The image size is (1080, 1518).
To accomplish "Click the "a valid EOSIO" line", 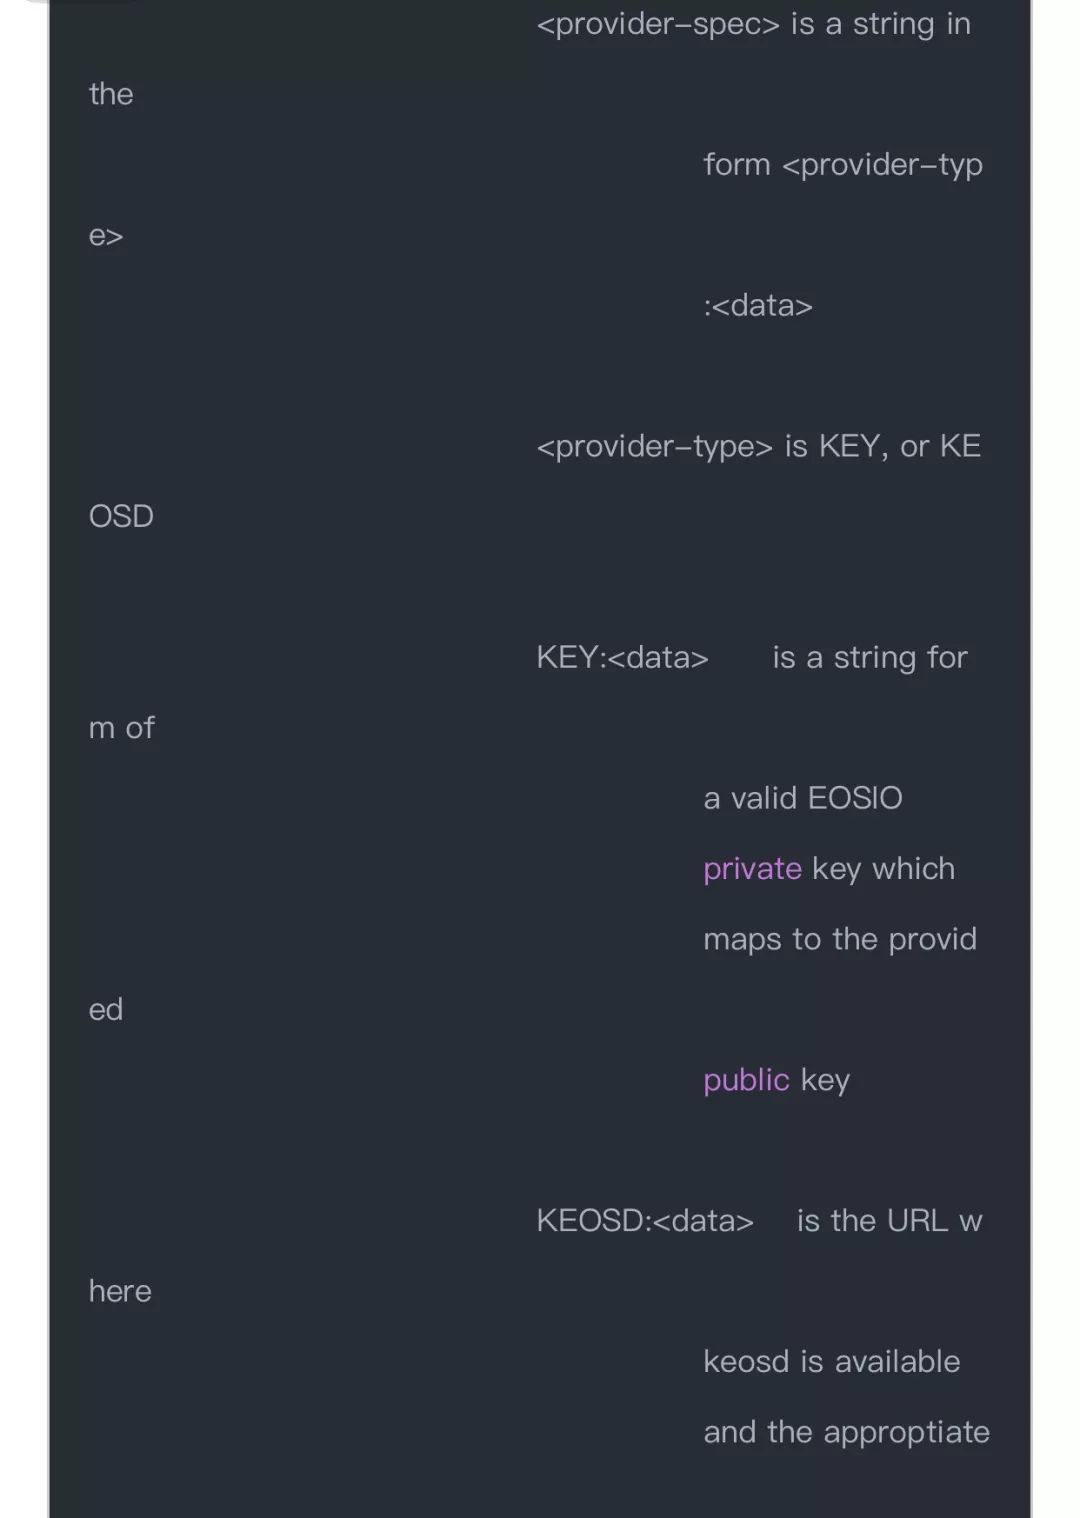I will click(803, 799).
